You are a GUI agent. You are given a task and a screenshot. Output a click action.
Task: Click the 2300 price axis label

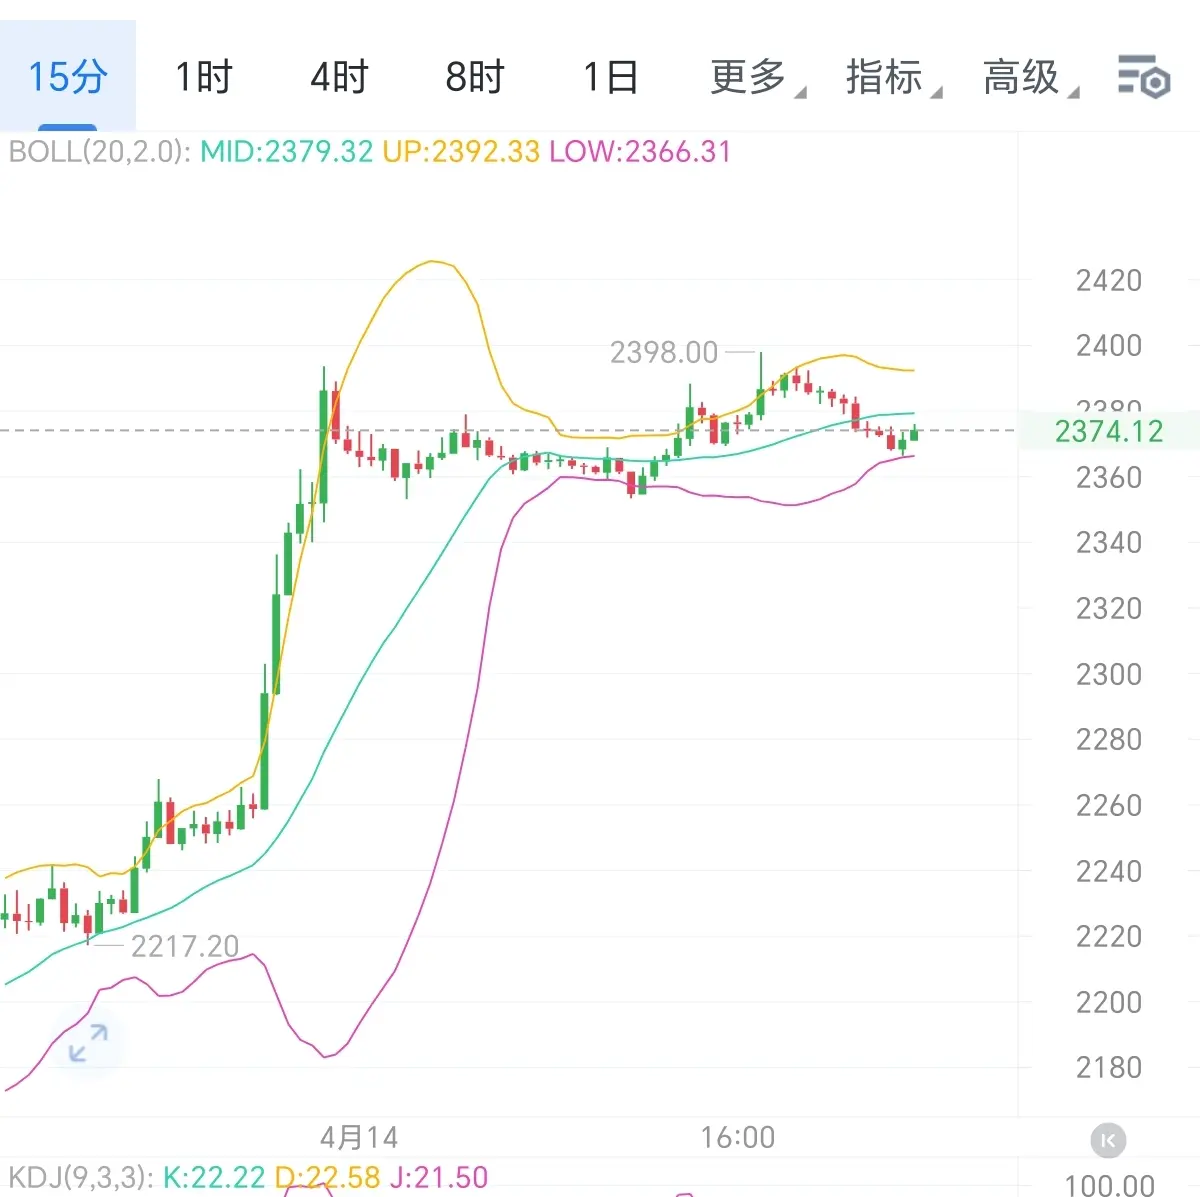[1109, 674]
